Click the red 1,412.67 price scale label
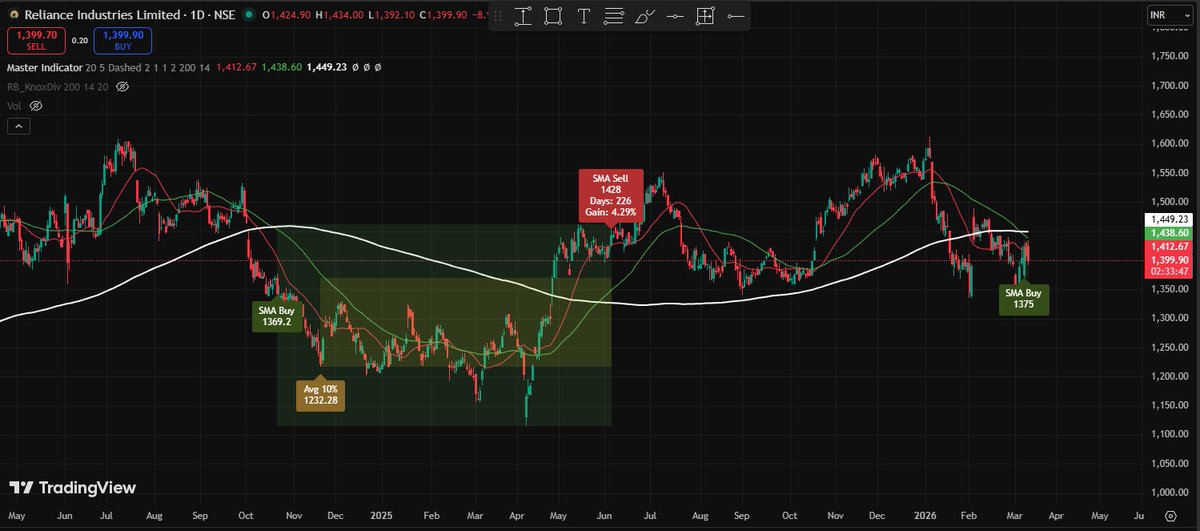1200x531 pixels. coord(1170,246)
